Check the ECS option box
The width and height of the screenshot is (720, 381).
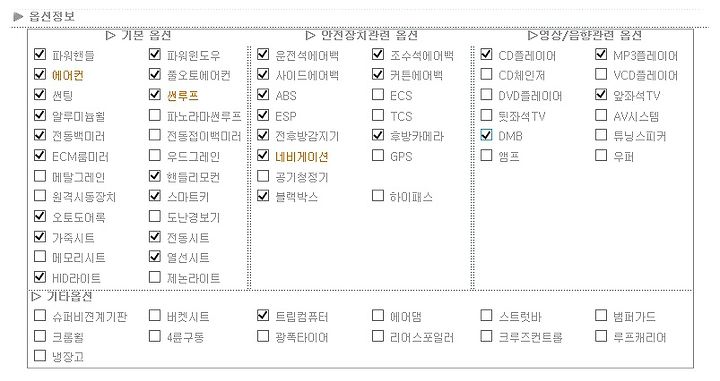click(x=377, y=95)
